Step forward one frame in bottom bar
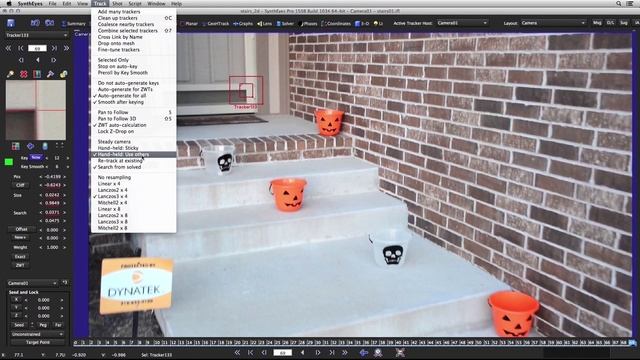640x360 pixels. tap(318, 353)
